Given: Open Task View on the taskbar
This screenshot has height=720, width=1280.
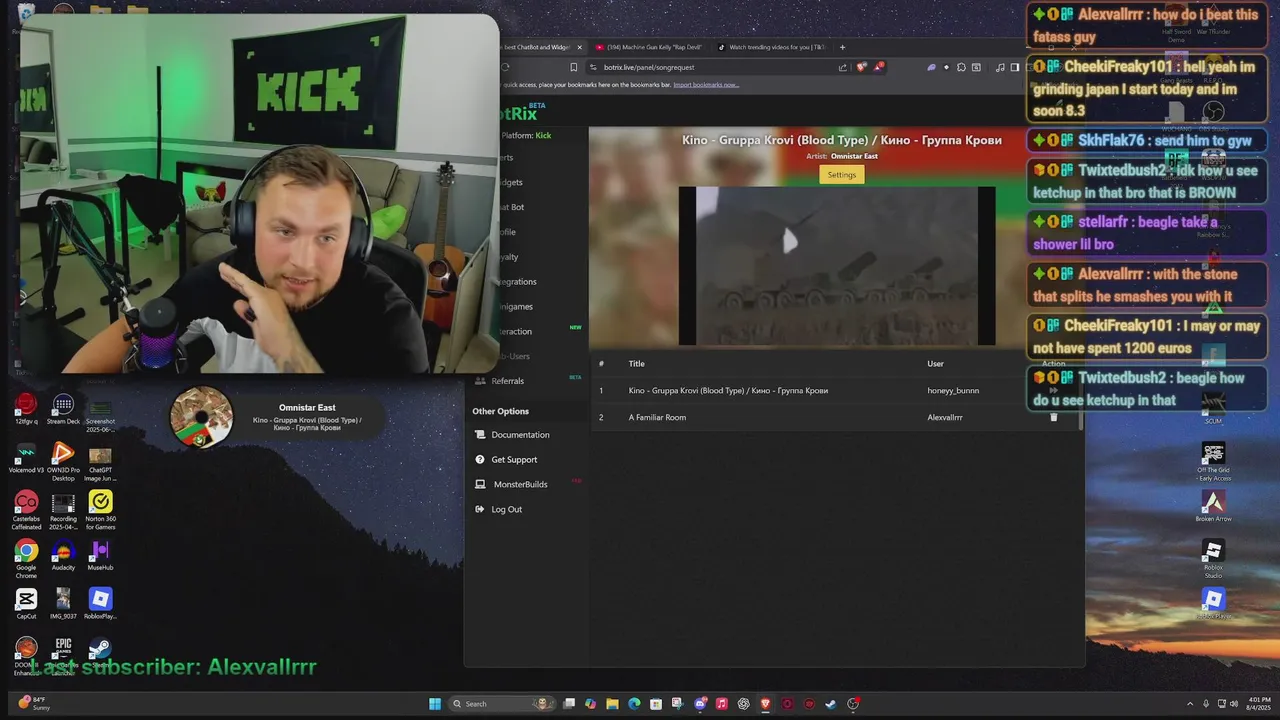Looking at the screenshot, I should point(568,704).
